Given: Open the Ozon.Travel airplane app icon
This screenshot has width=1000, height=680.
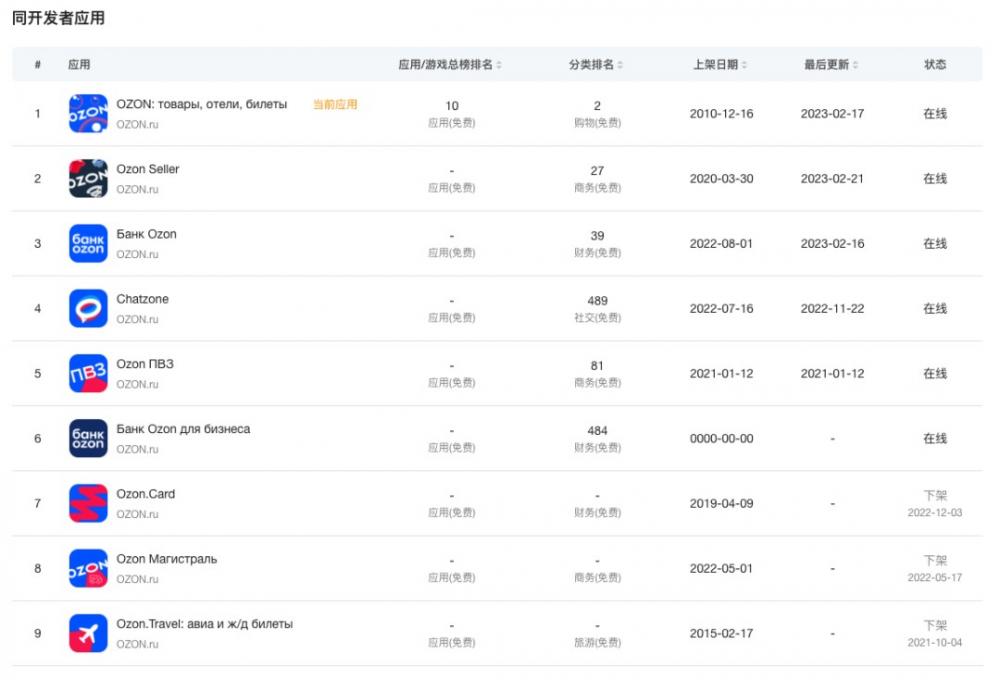Looking at the screenshot, I should click(x=88, y=634).
